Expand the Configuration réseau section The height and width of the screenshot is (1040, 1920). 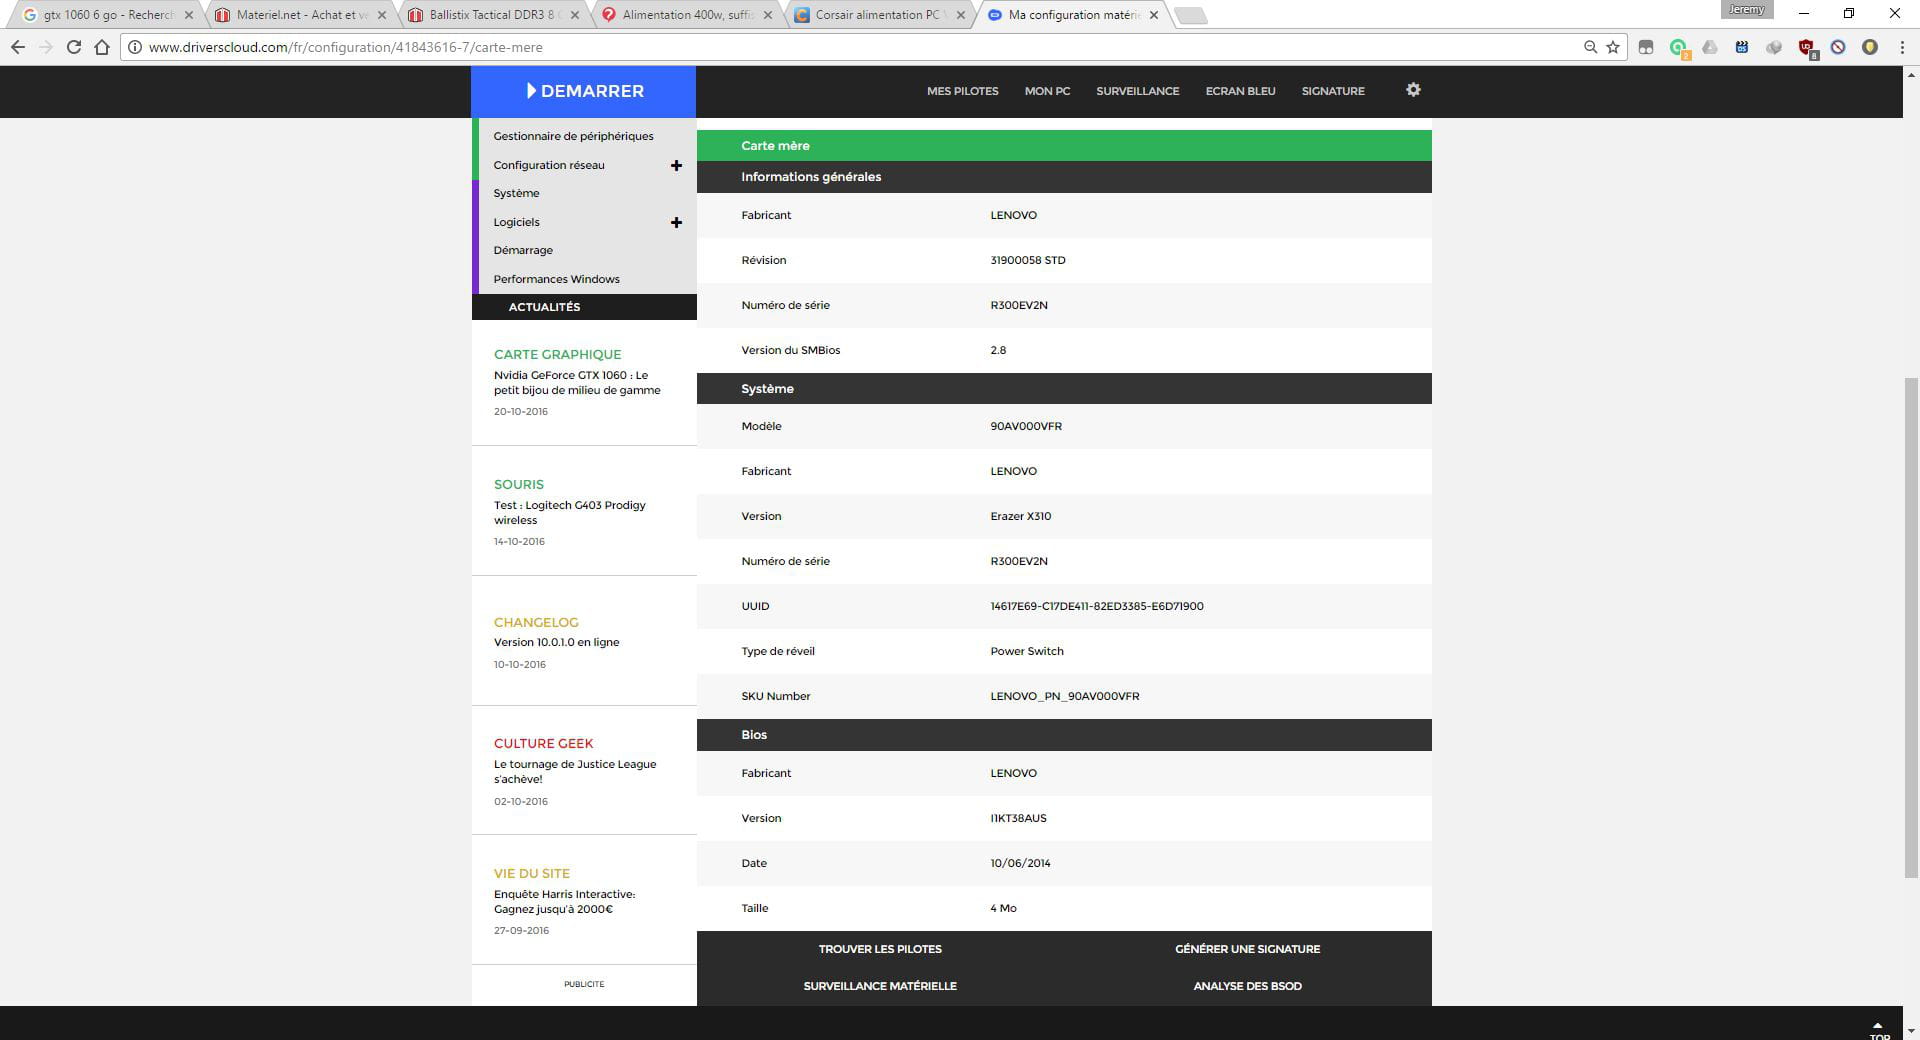click(676, 165)
